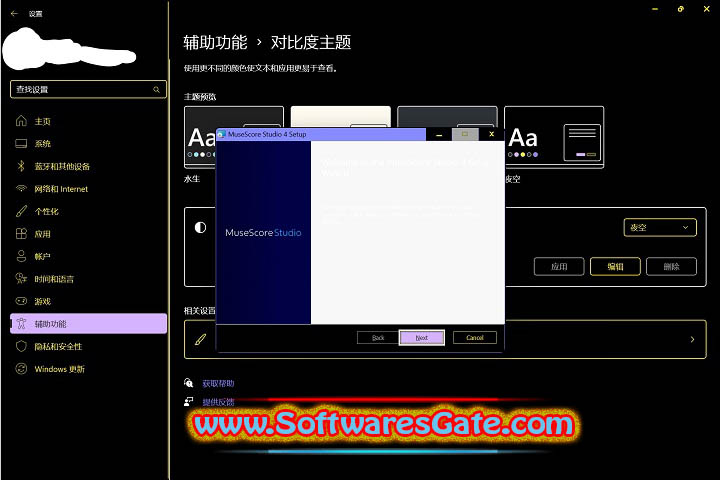Image resolution: width=720 pixels, height=480 pixels.
Task: Select the 夜空 theme preview thumbnail
Action: tap(554, 137)
